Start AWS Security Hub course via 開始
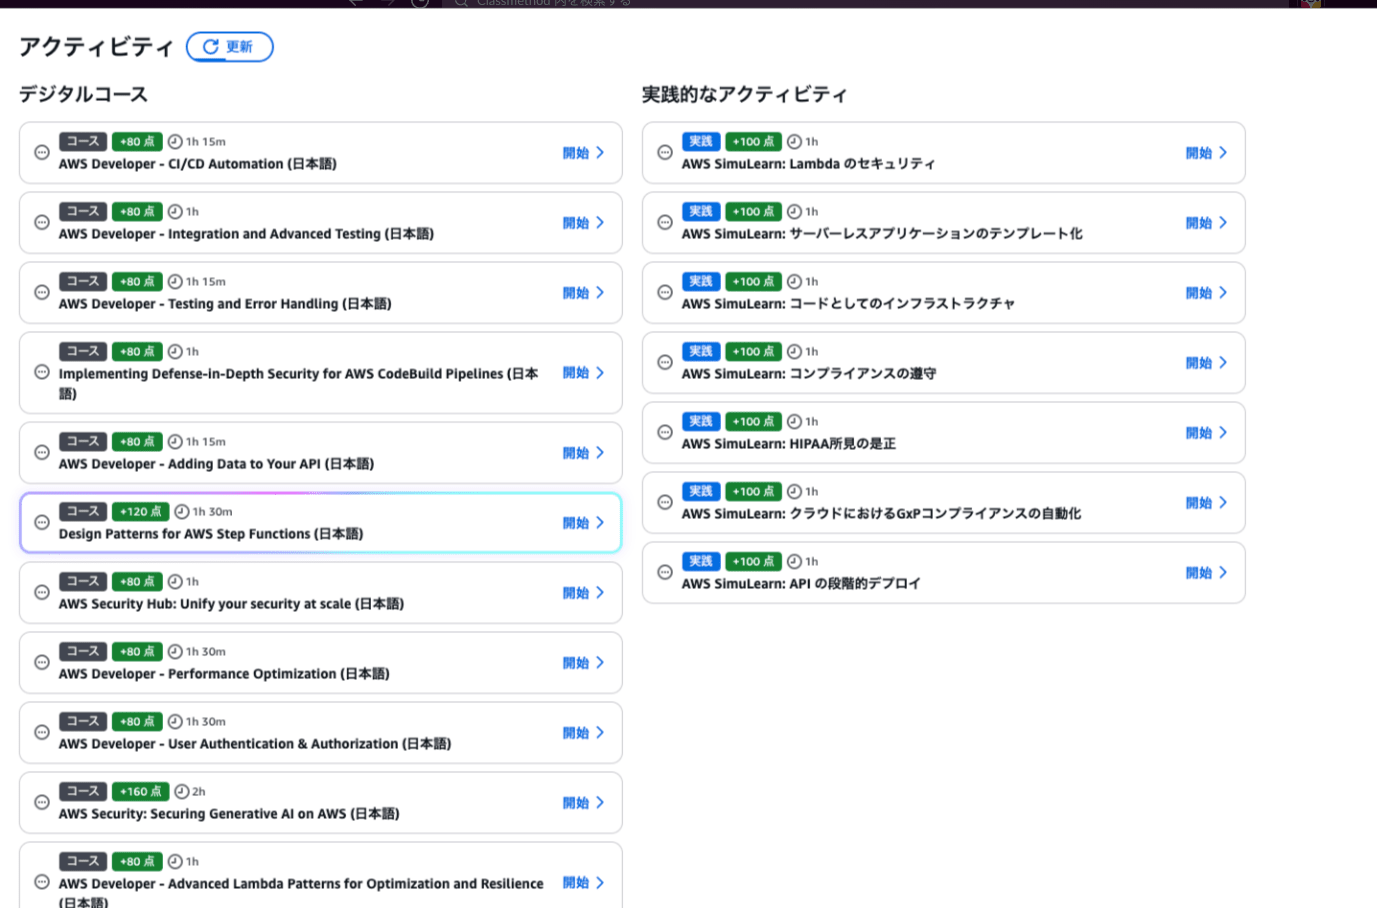Image resolution: width=1377 pixels, height=908 pixels. point(584,593)
